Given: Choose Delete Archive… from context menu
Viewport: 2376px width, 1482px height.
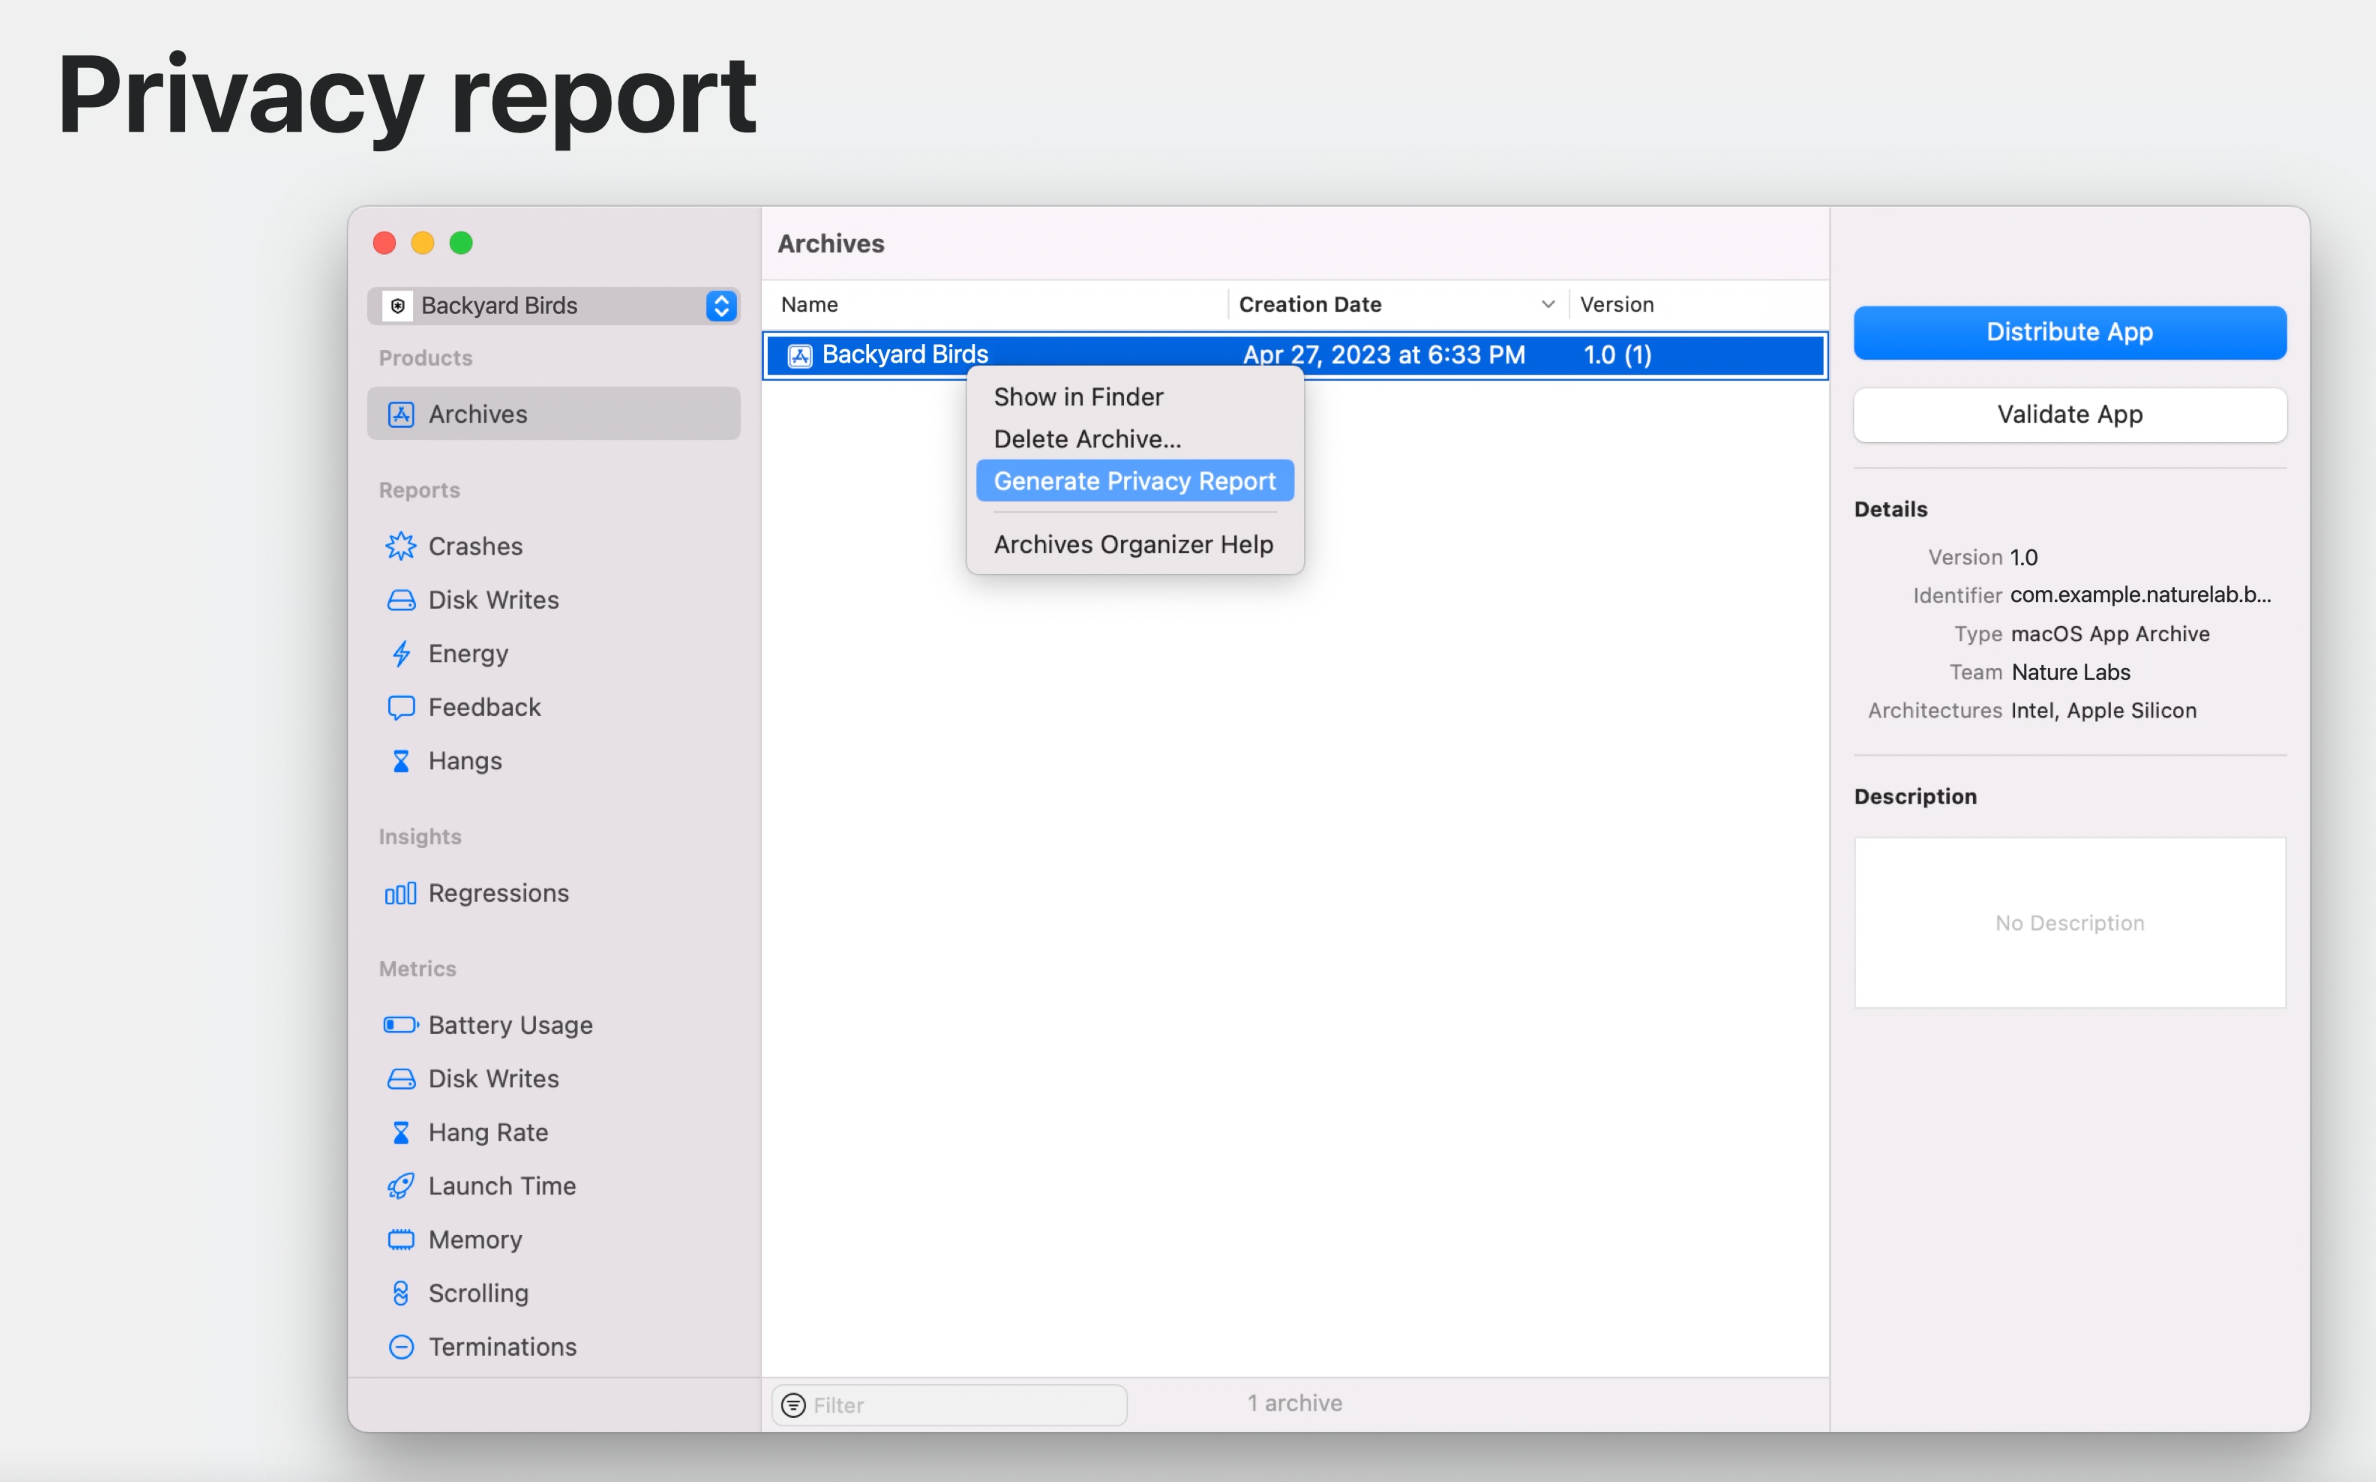Looking at the screenshot, I should tap(1087, 439).
